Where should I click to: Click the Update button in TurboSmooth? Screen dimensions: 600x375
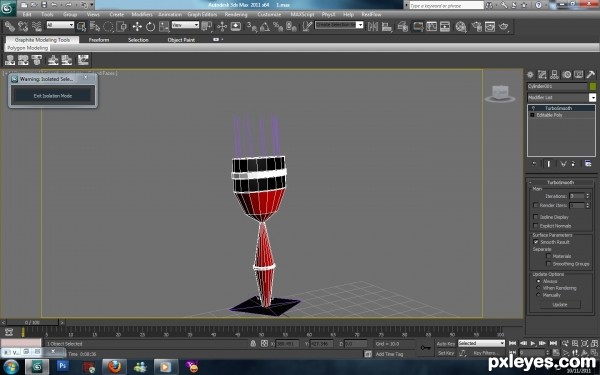click(x=560, y=305)
